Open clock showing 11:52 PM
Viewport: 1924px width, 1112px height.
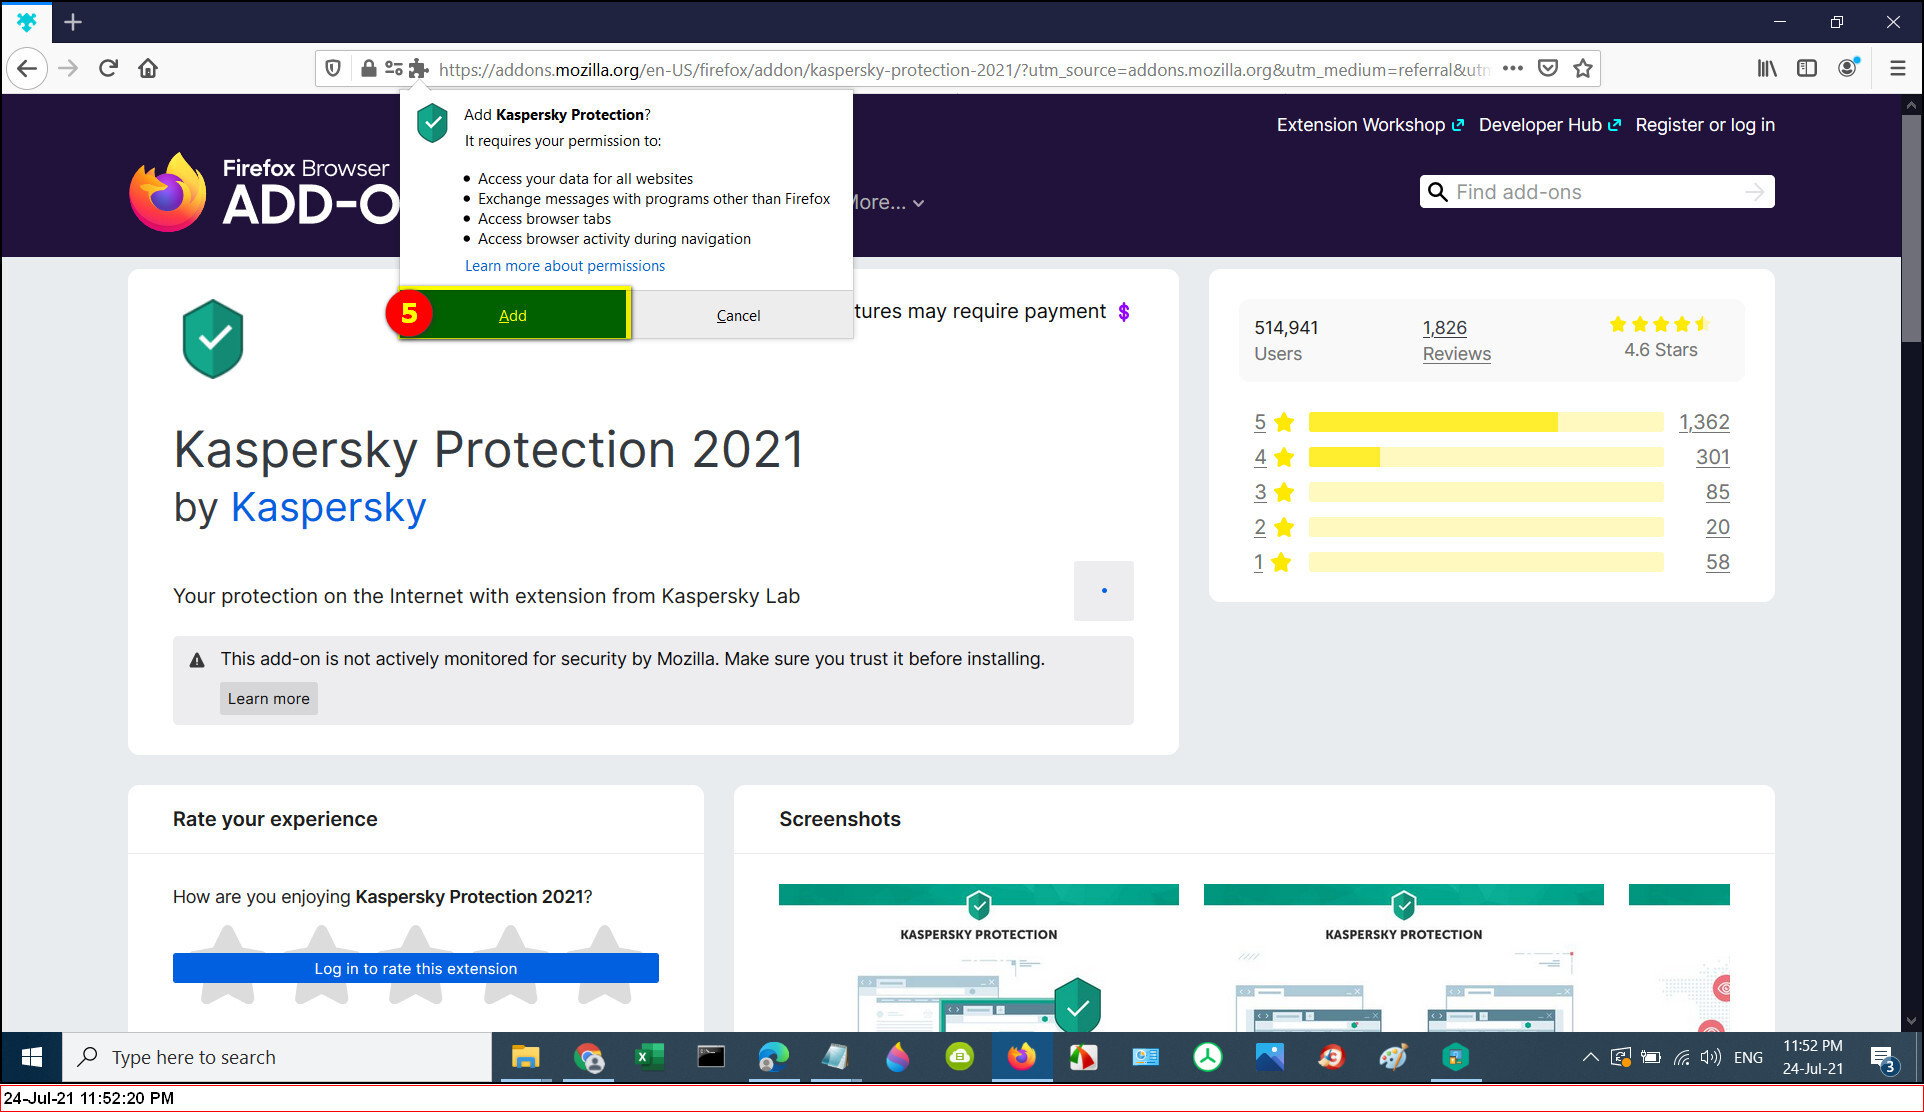1812,1057
